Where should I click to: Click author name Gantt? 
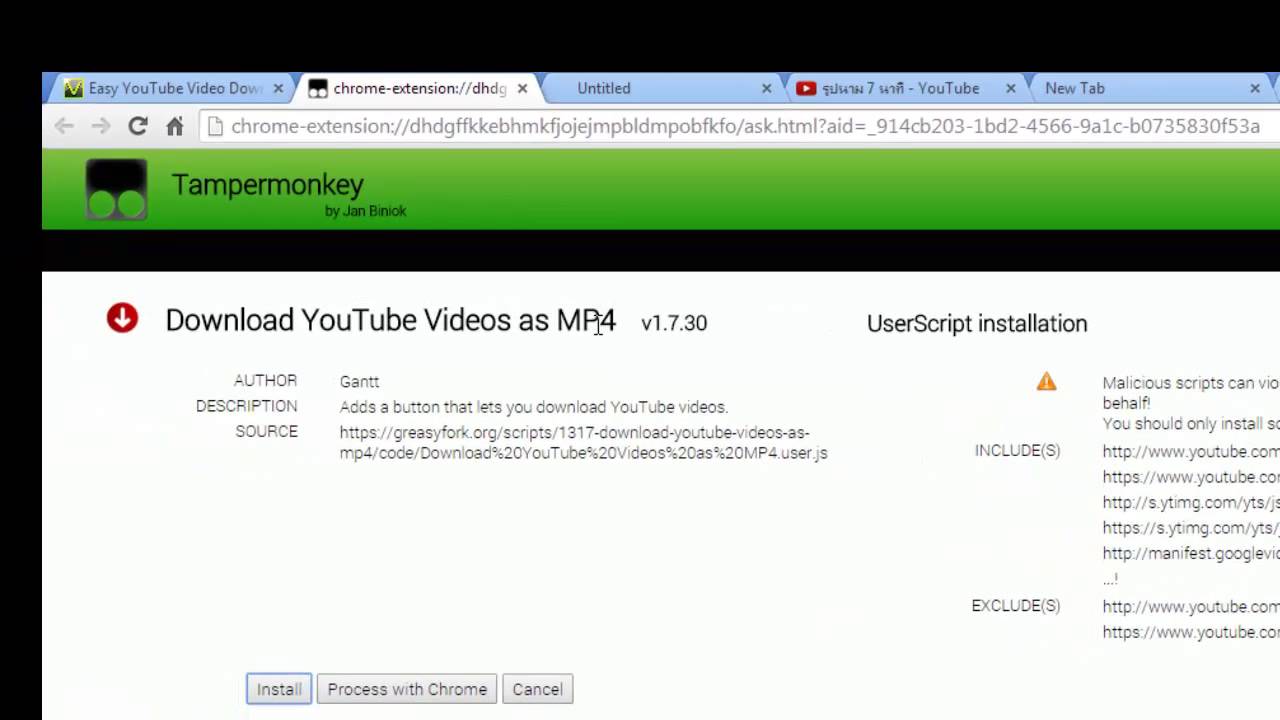[x=359, y=381]
